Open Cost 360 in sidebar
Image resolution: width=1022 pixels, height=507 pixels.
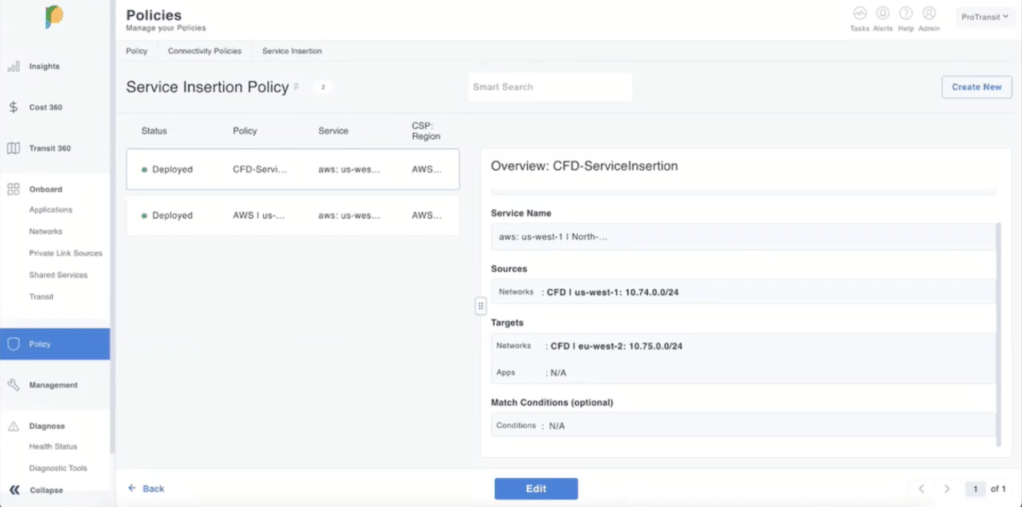coord(44,107)
